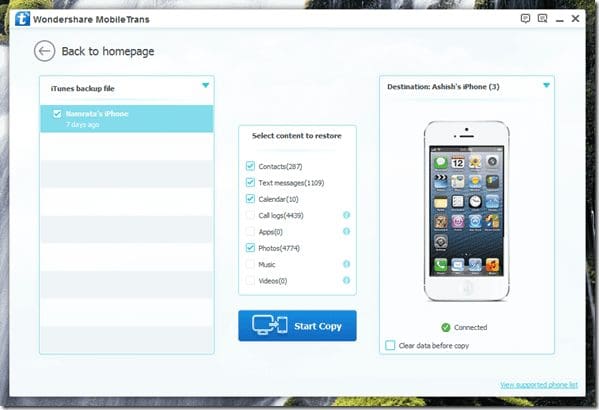Uncheck the Text messages(1109) checkbox
This screenshot has width=599, height=410.
coord(250,182)
